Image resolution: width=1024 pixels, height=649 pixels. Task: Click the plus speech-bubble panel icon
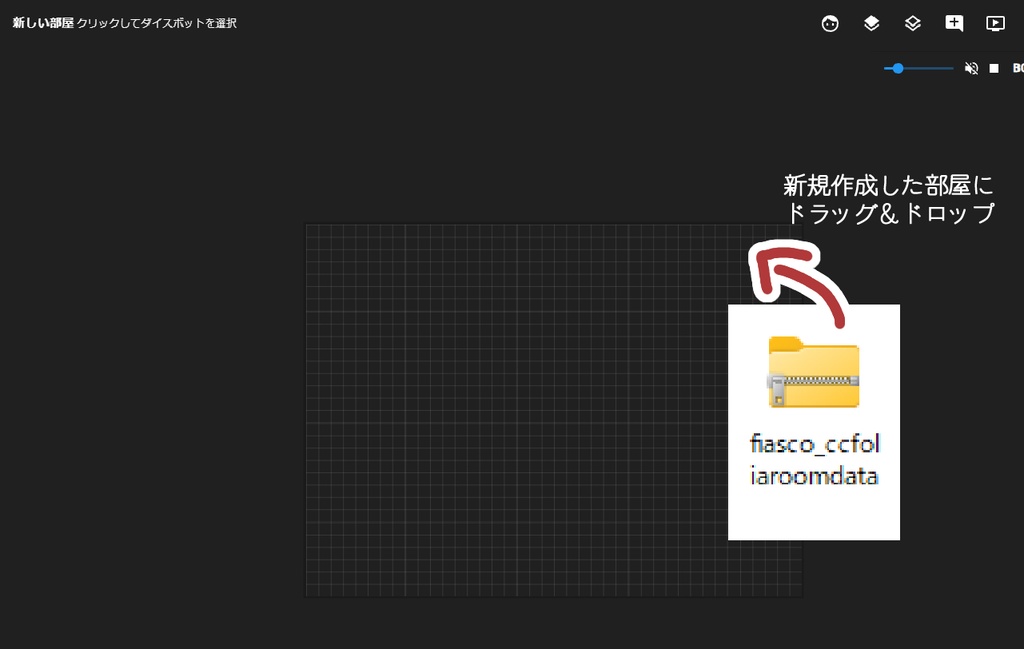pyautogui.click(x=953, y=23)
